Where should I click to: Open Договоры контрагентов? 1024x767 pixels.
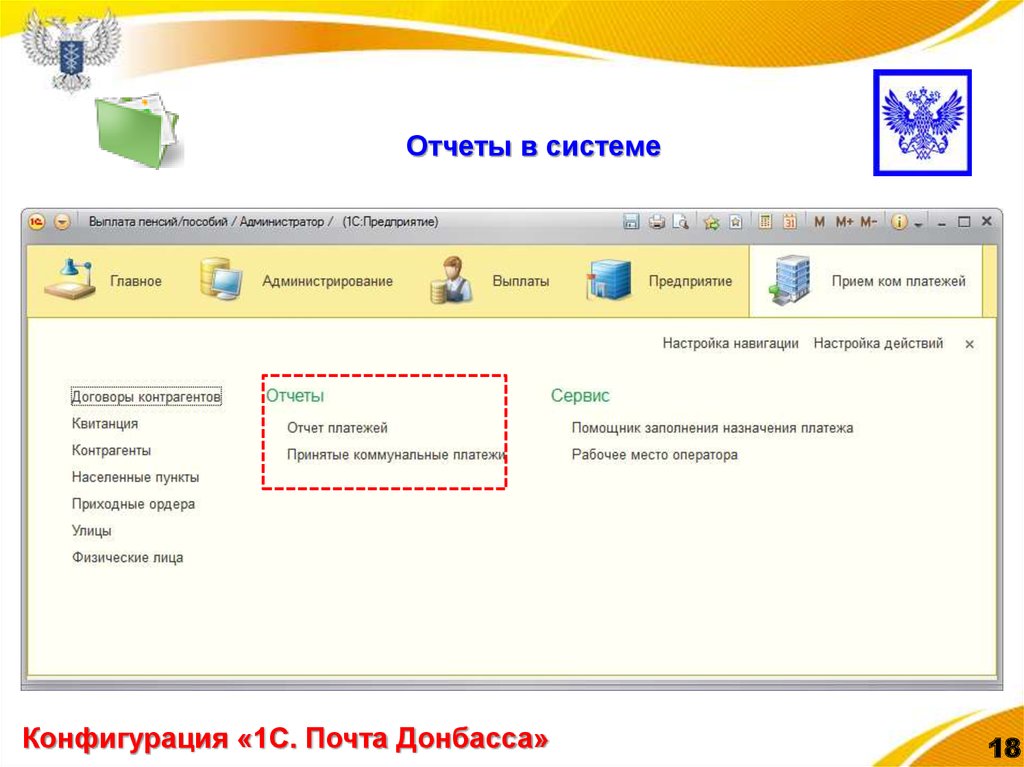point(146,397)
